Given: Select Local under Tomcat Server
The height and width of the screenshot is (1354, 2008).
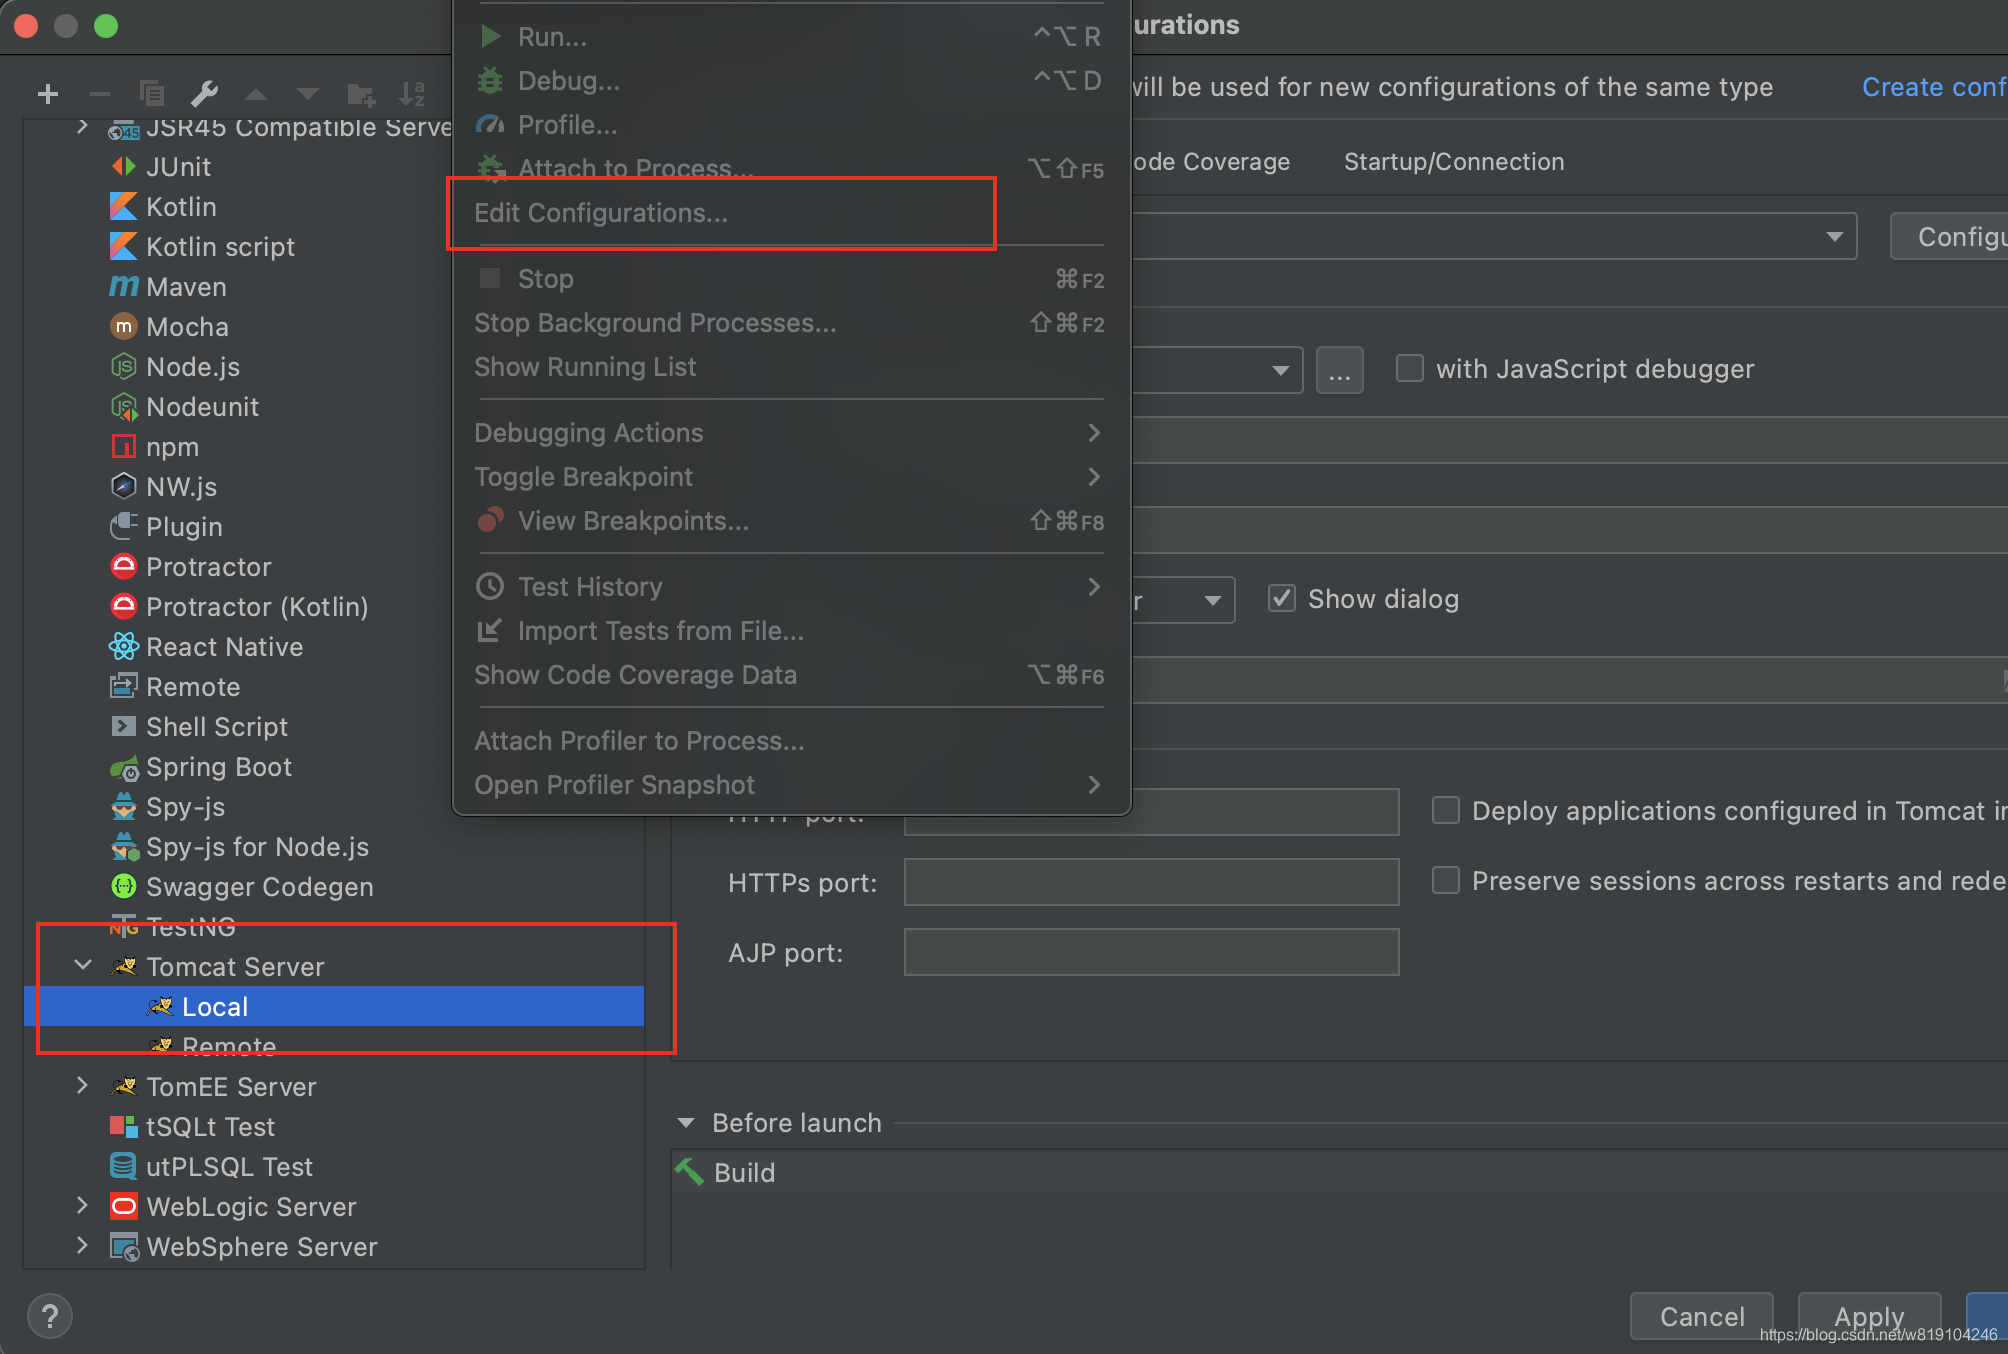Looking at the screenshot, I should (x=334, y=1006).
